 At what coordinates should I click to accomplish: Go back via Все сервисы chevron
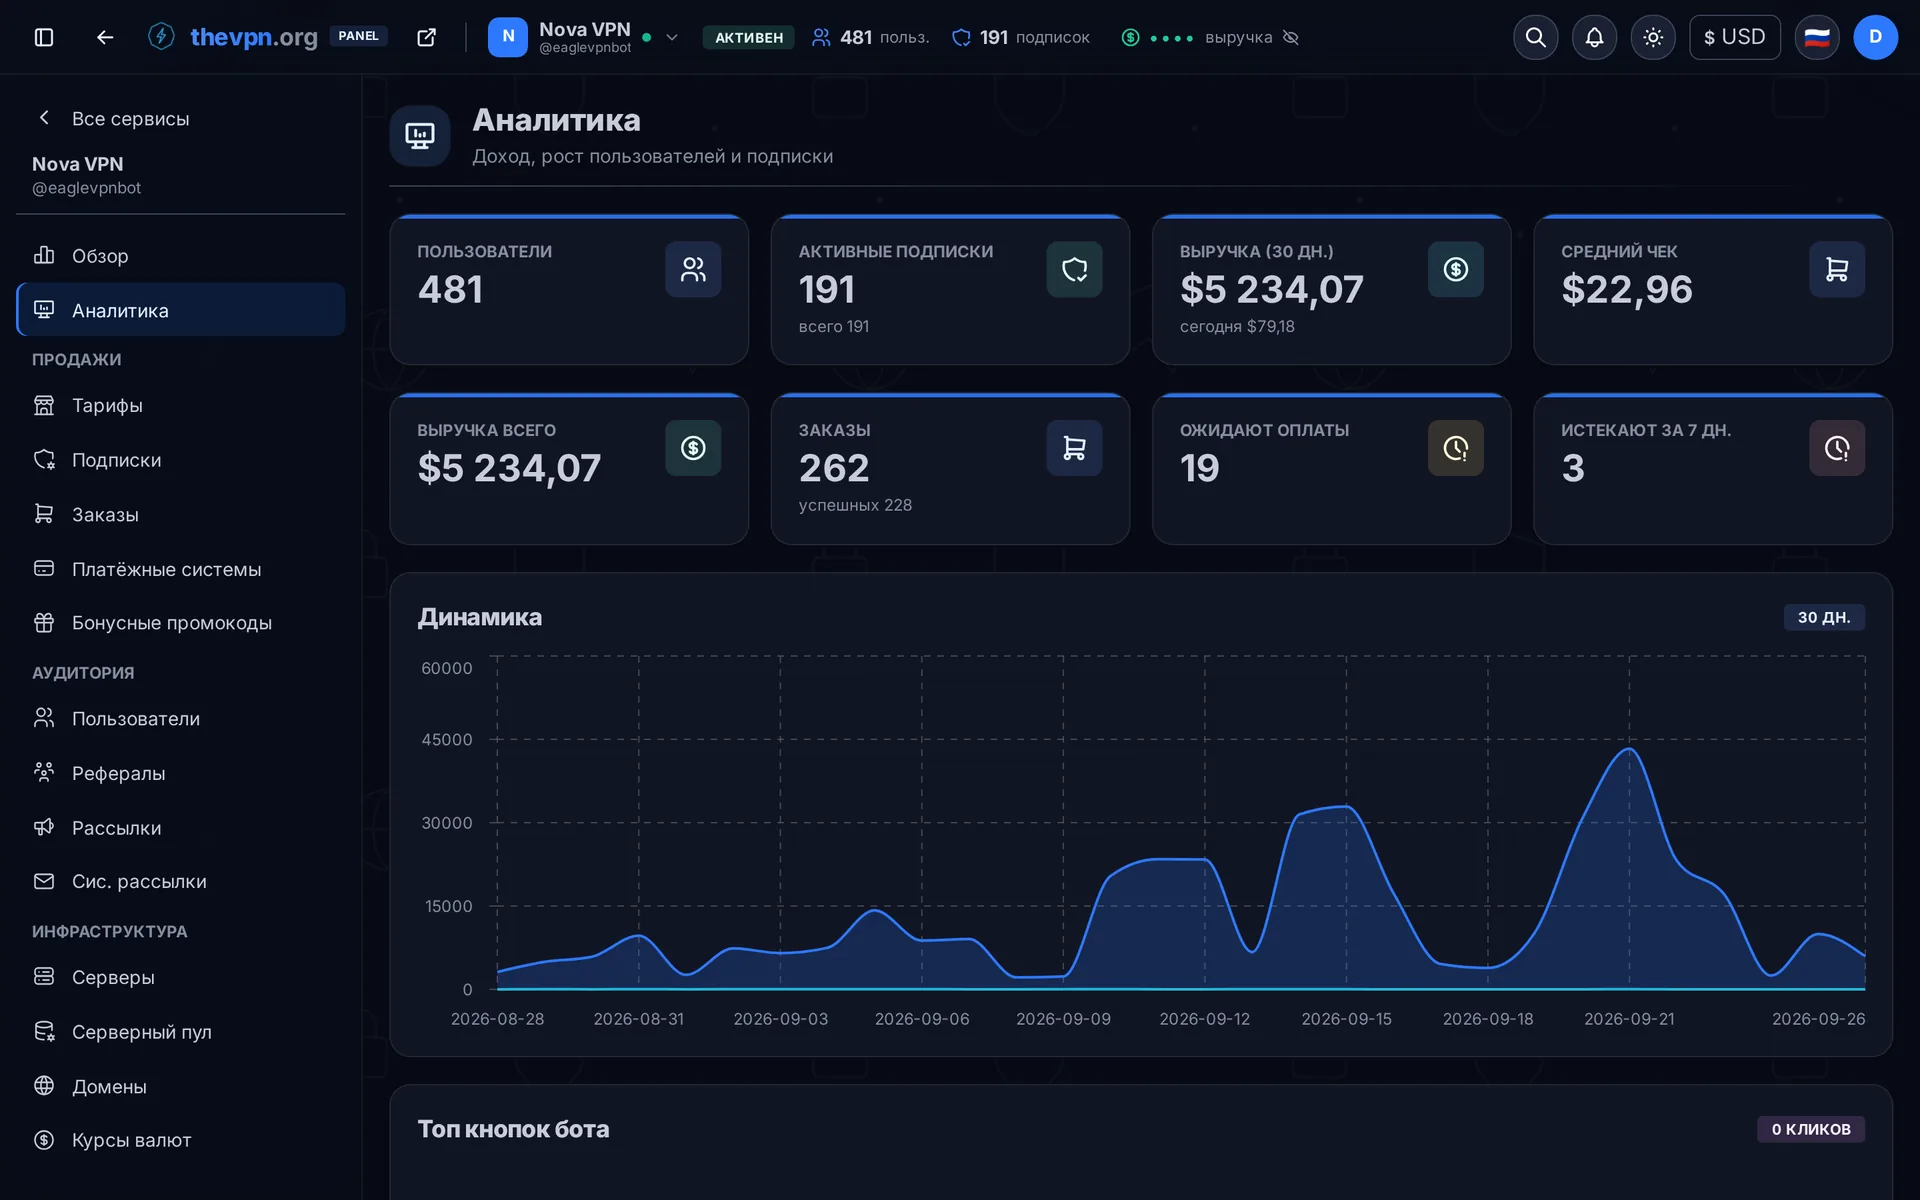pyautogui.click(x=44, y=118)
